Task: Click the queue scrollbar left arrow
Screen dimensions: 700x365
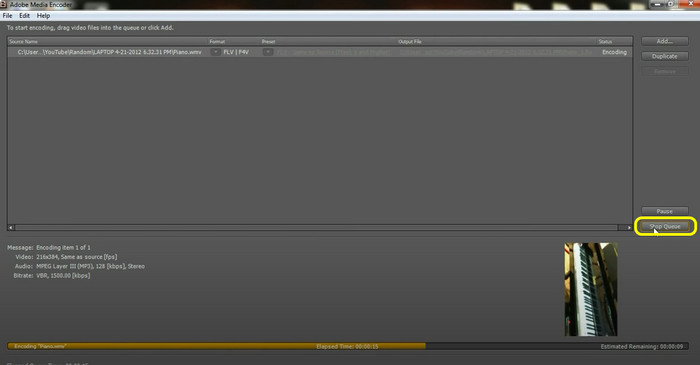Action: [11, 228]
